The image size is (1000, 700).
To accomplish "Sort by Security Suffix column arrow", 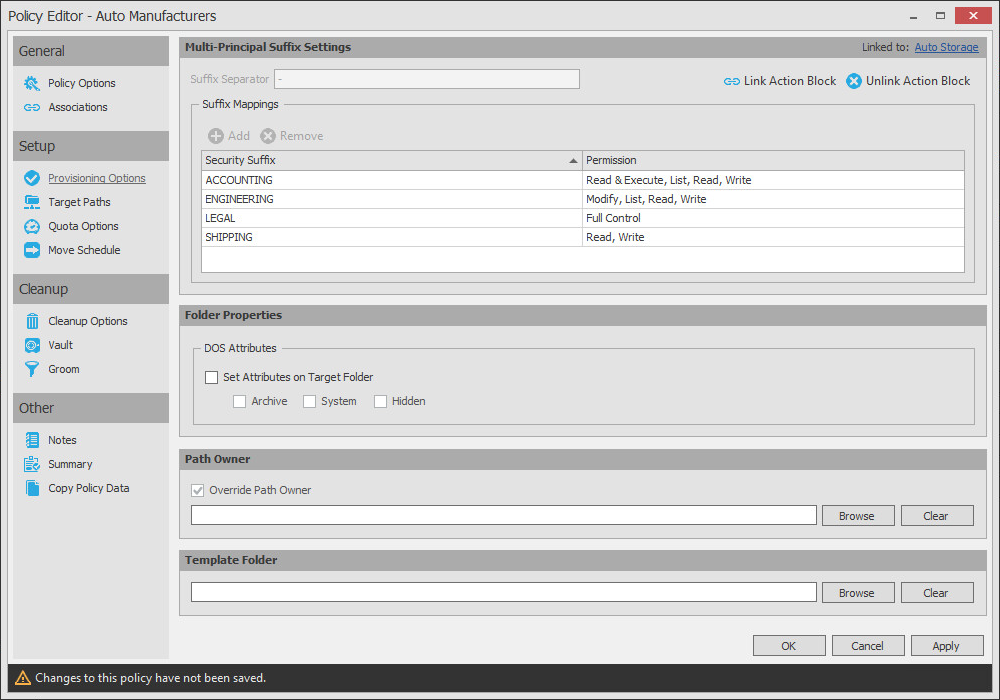I will pyautogui.click(x=573, y=161).
